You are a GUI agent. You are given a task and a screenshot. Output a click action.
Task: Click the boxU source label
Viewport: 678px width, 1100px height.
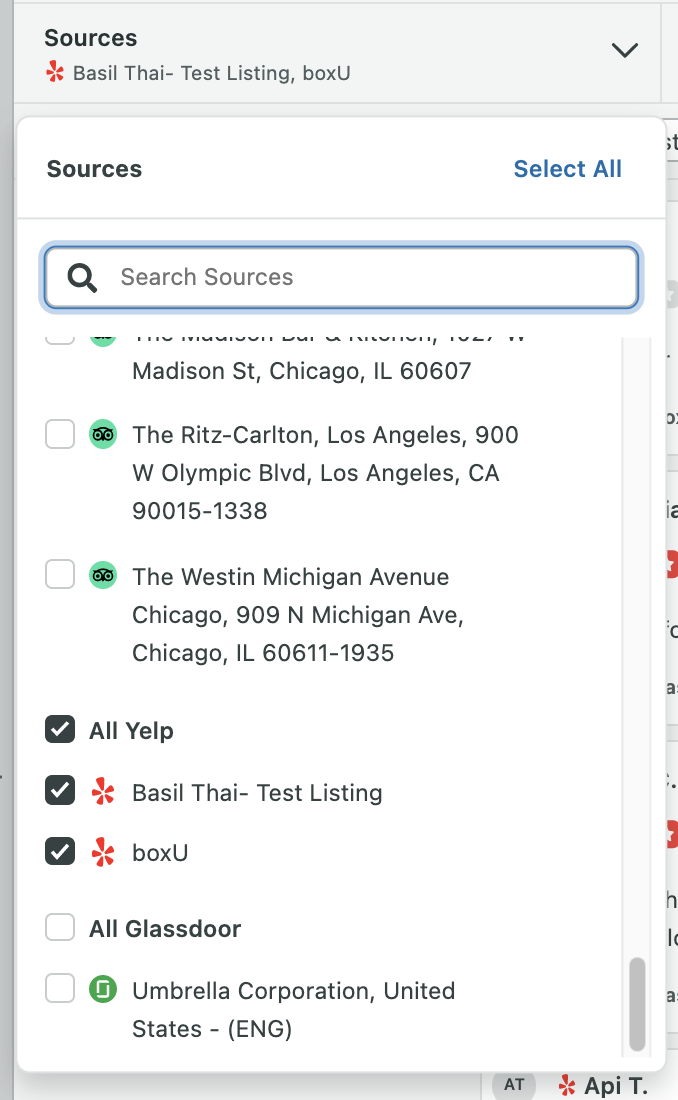point(160,853)
